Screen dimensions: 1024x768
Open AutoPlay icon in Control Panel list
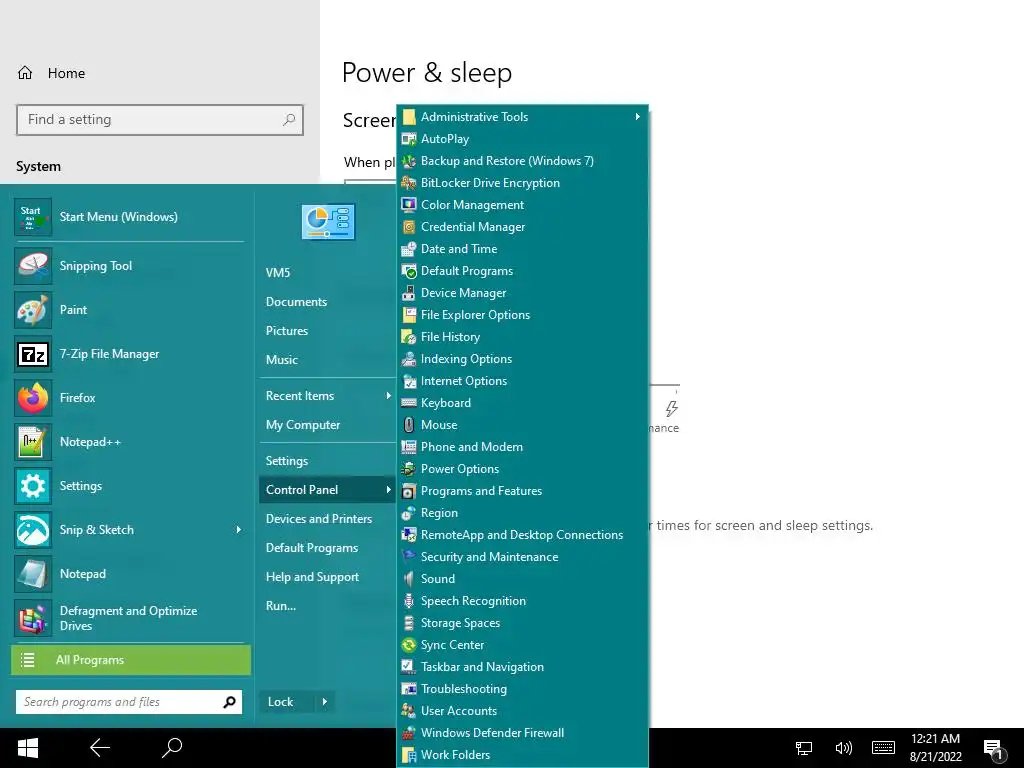point(409,138)
